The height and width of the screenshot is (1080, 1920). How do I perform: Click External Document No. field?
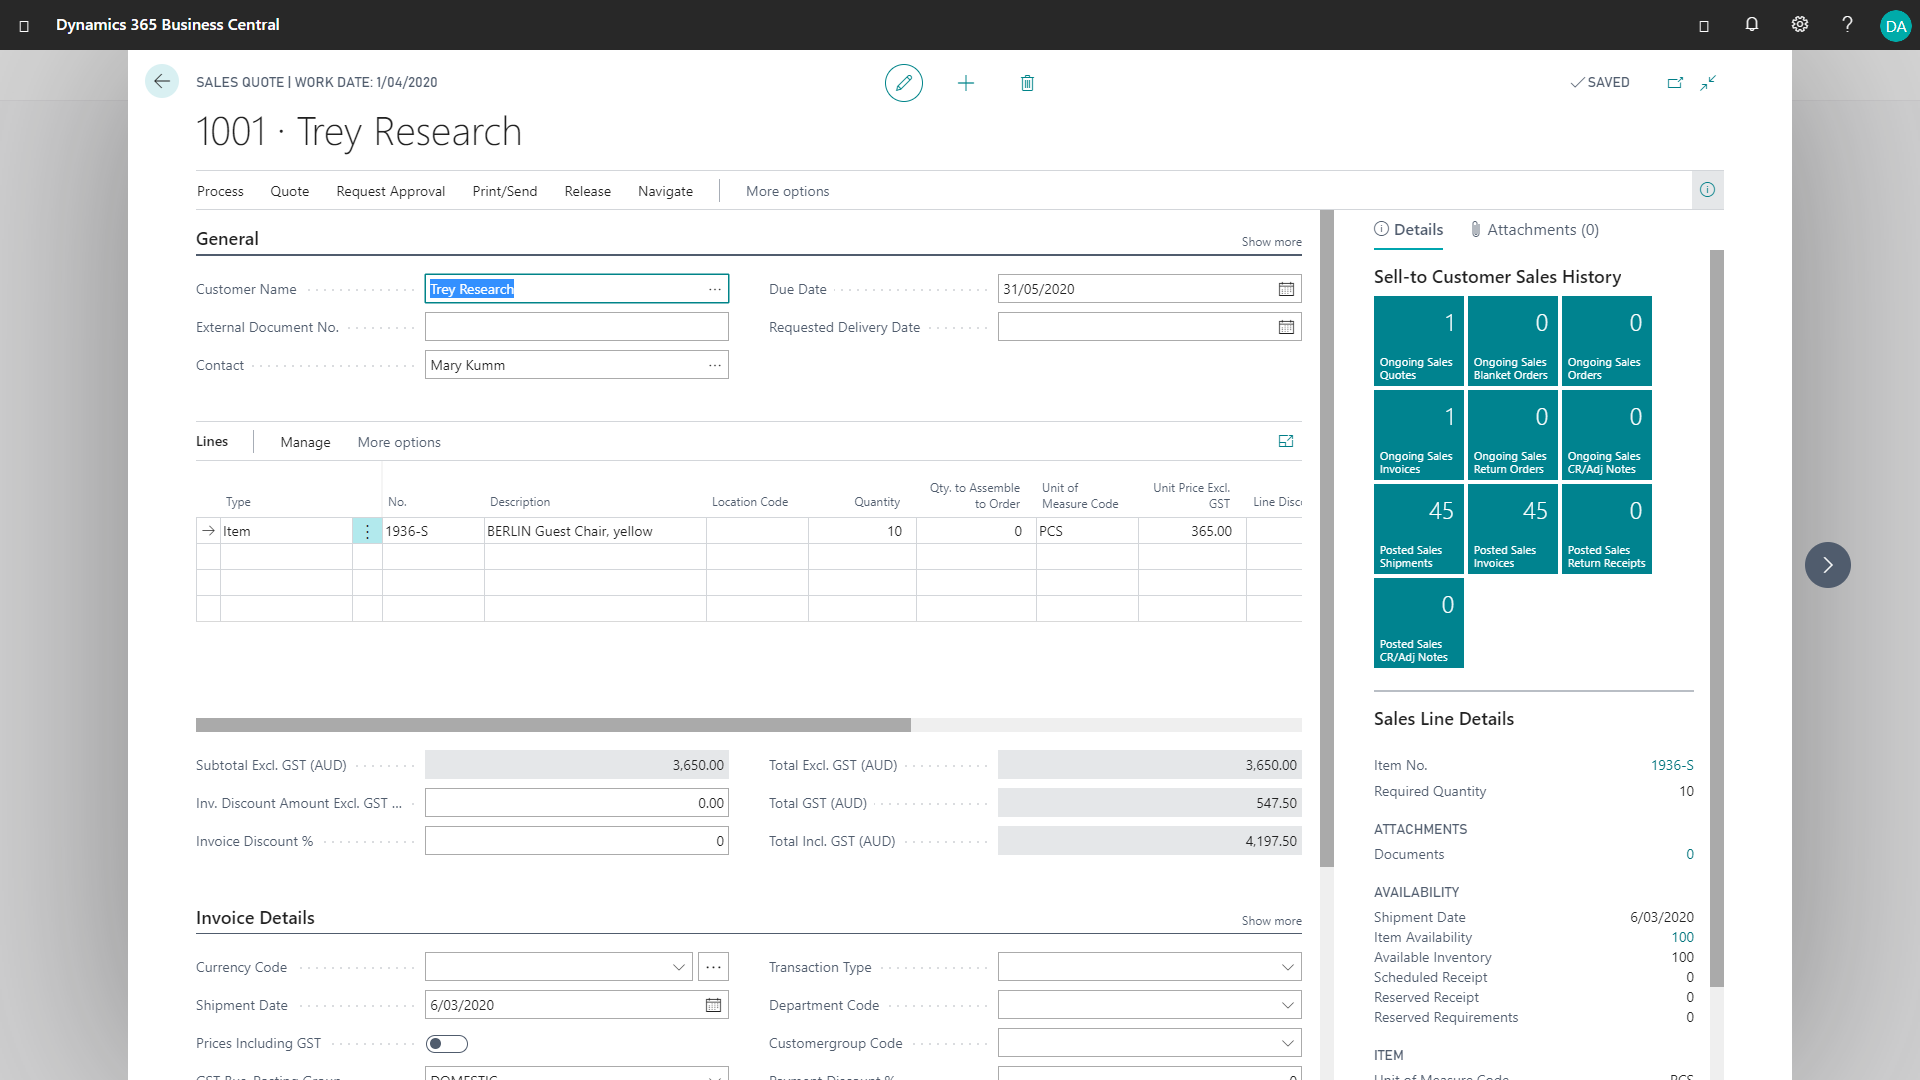click(x=576, y=327)
